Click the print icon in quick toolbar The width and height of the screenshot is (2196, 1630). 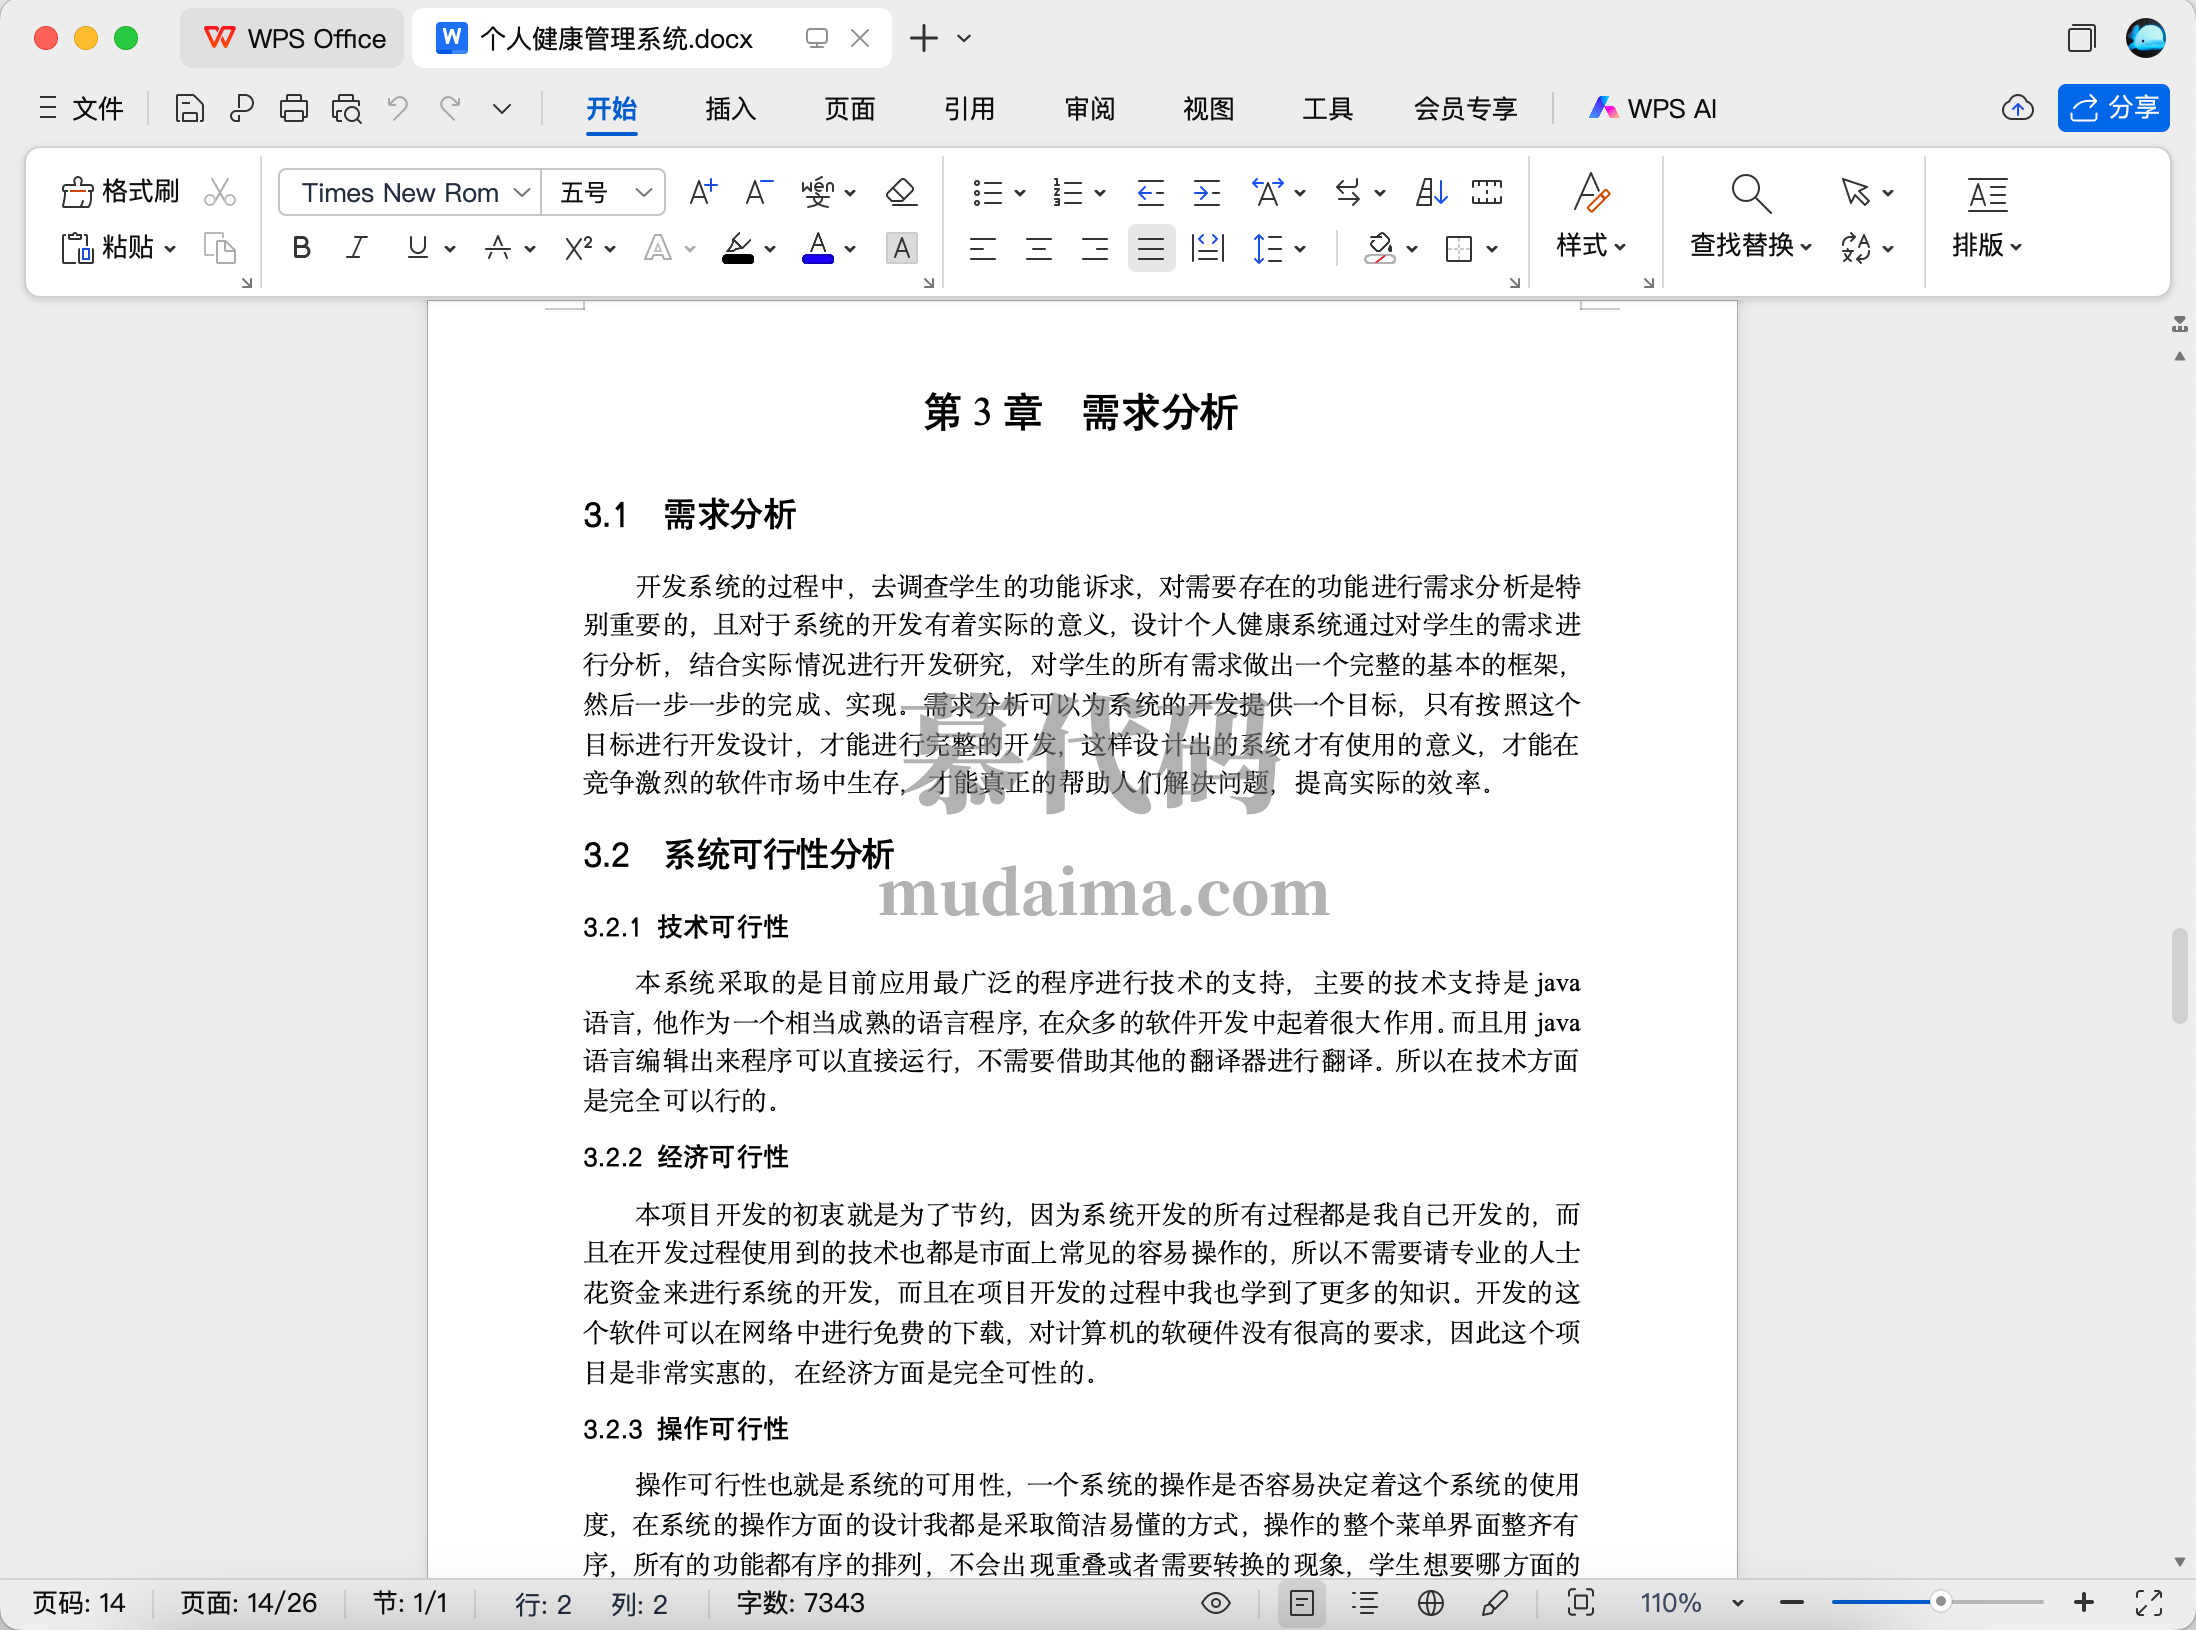(x=293, y=108)
